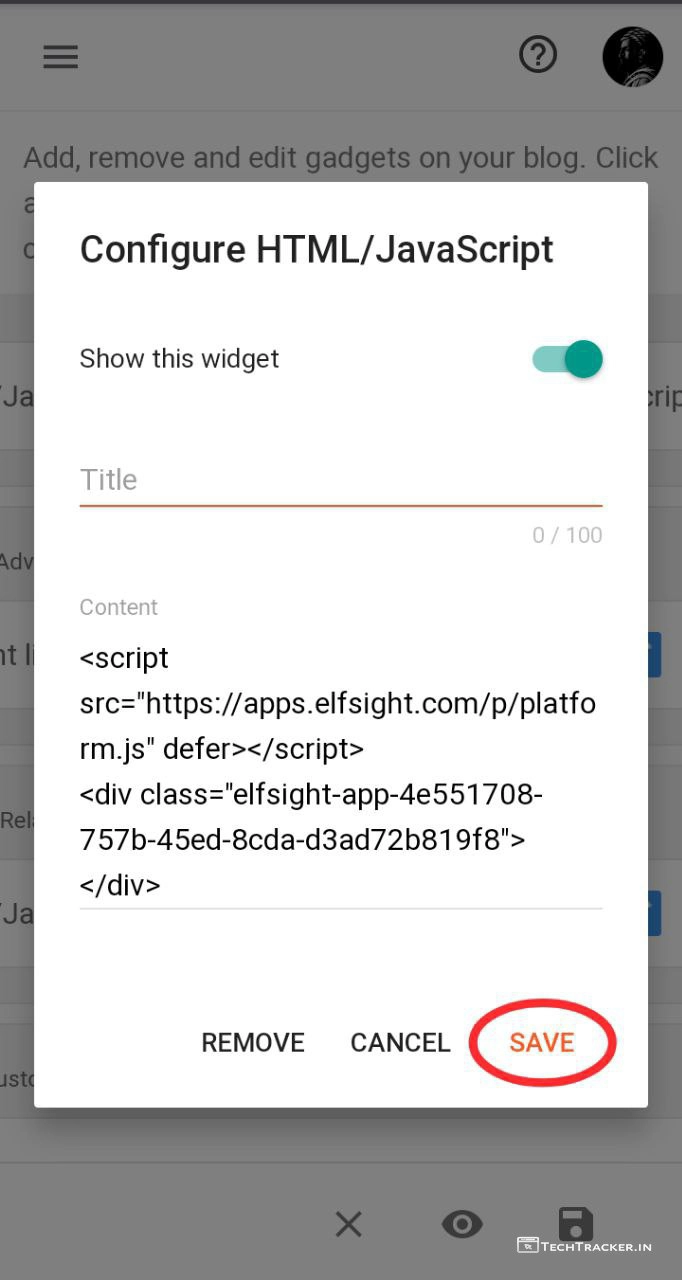Click the "Add, remove and edit gadgets" text
Screen dimensions: 682x1280
[x=340, y=158]
